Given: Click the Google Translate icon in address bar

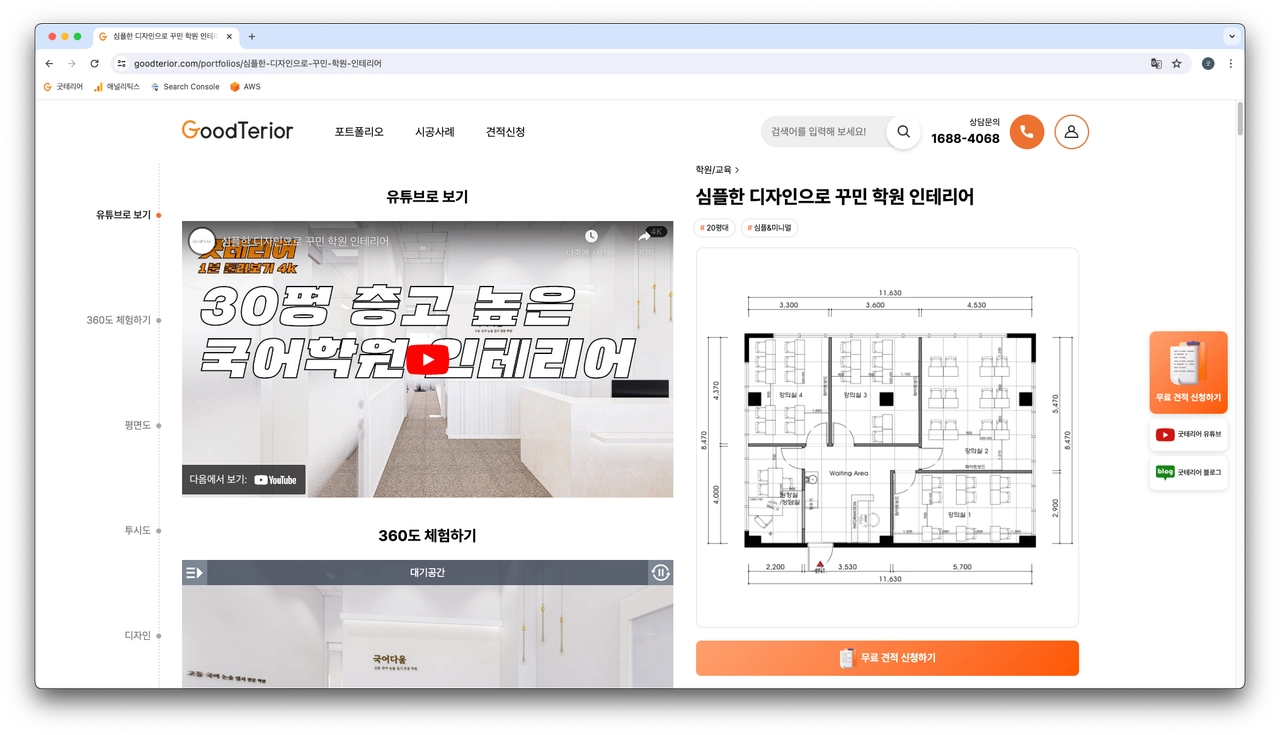Looking at the screenshot, I should click(1156, 63).
